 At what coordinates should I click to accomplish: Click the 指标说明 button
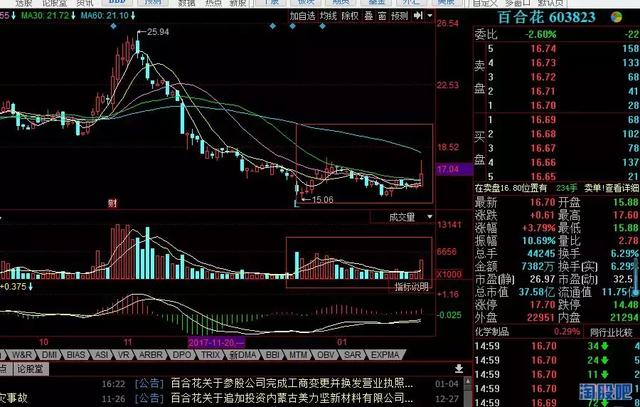click(x=411, y=287)
